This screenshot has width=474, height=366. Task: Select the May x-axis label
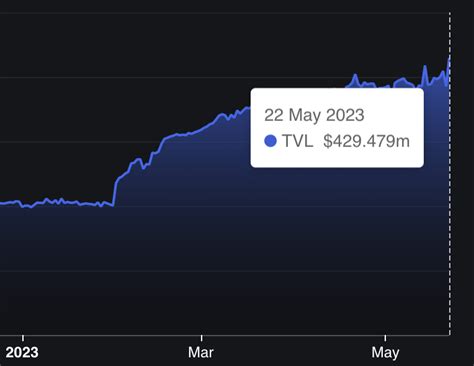click(385, 353)
